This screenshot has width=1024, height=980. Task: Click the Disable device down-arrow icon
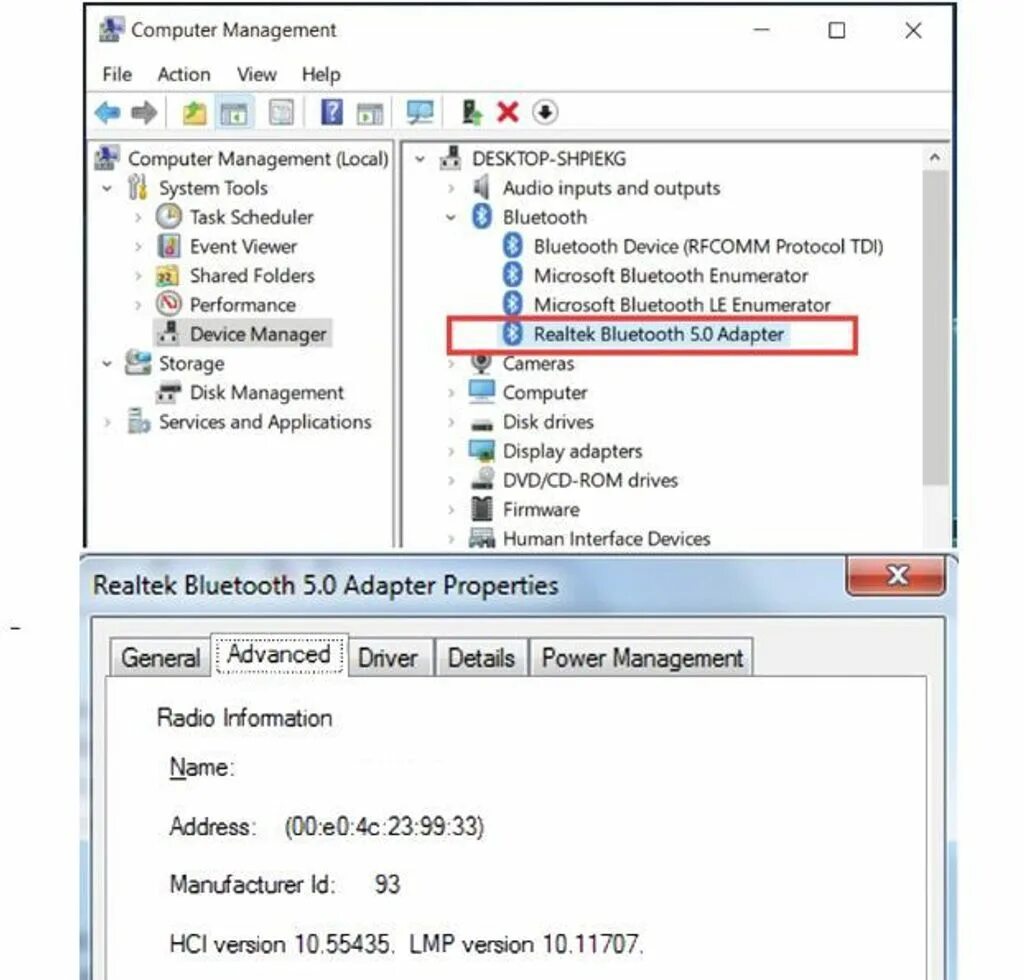click(545, 112)
